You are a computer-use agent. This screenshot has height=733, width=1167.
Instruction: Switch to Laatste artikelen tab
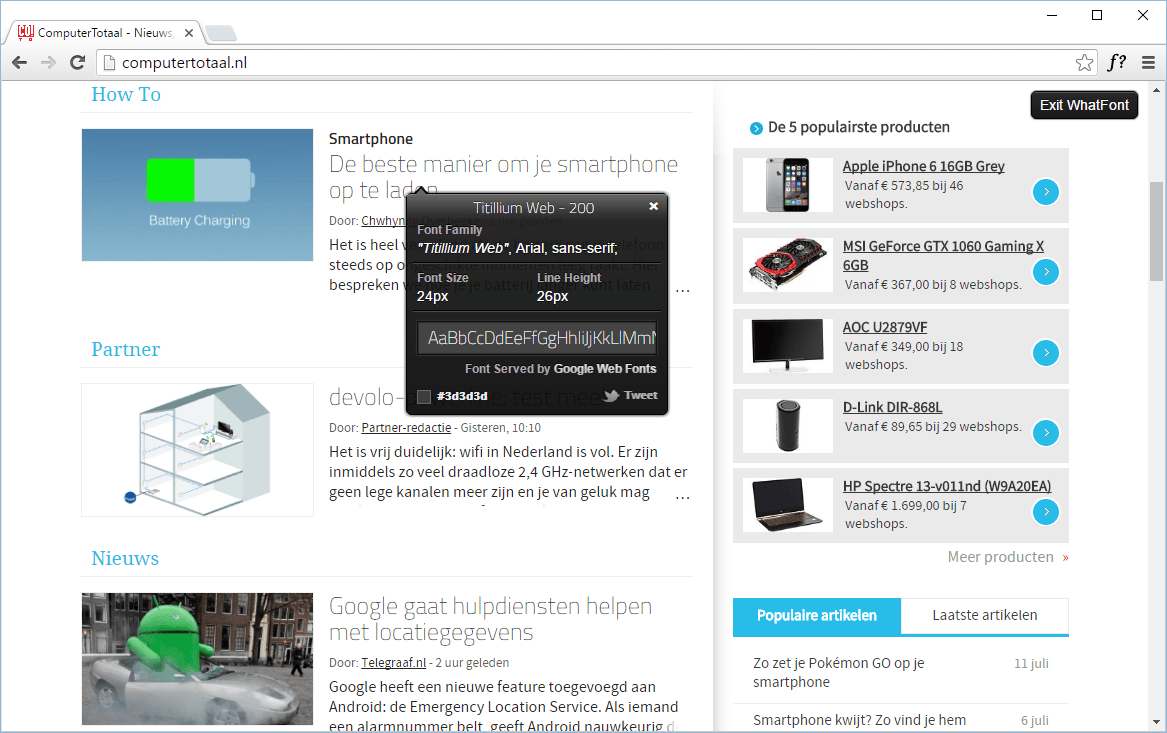pos(985,615)
